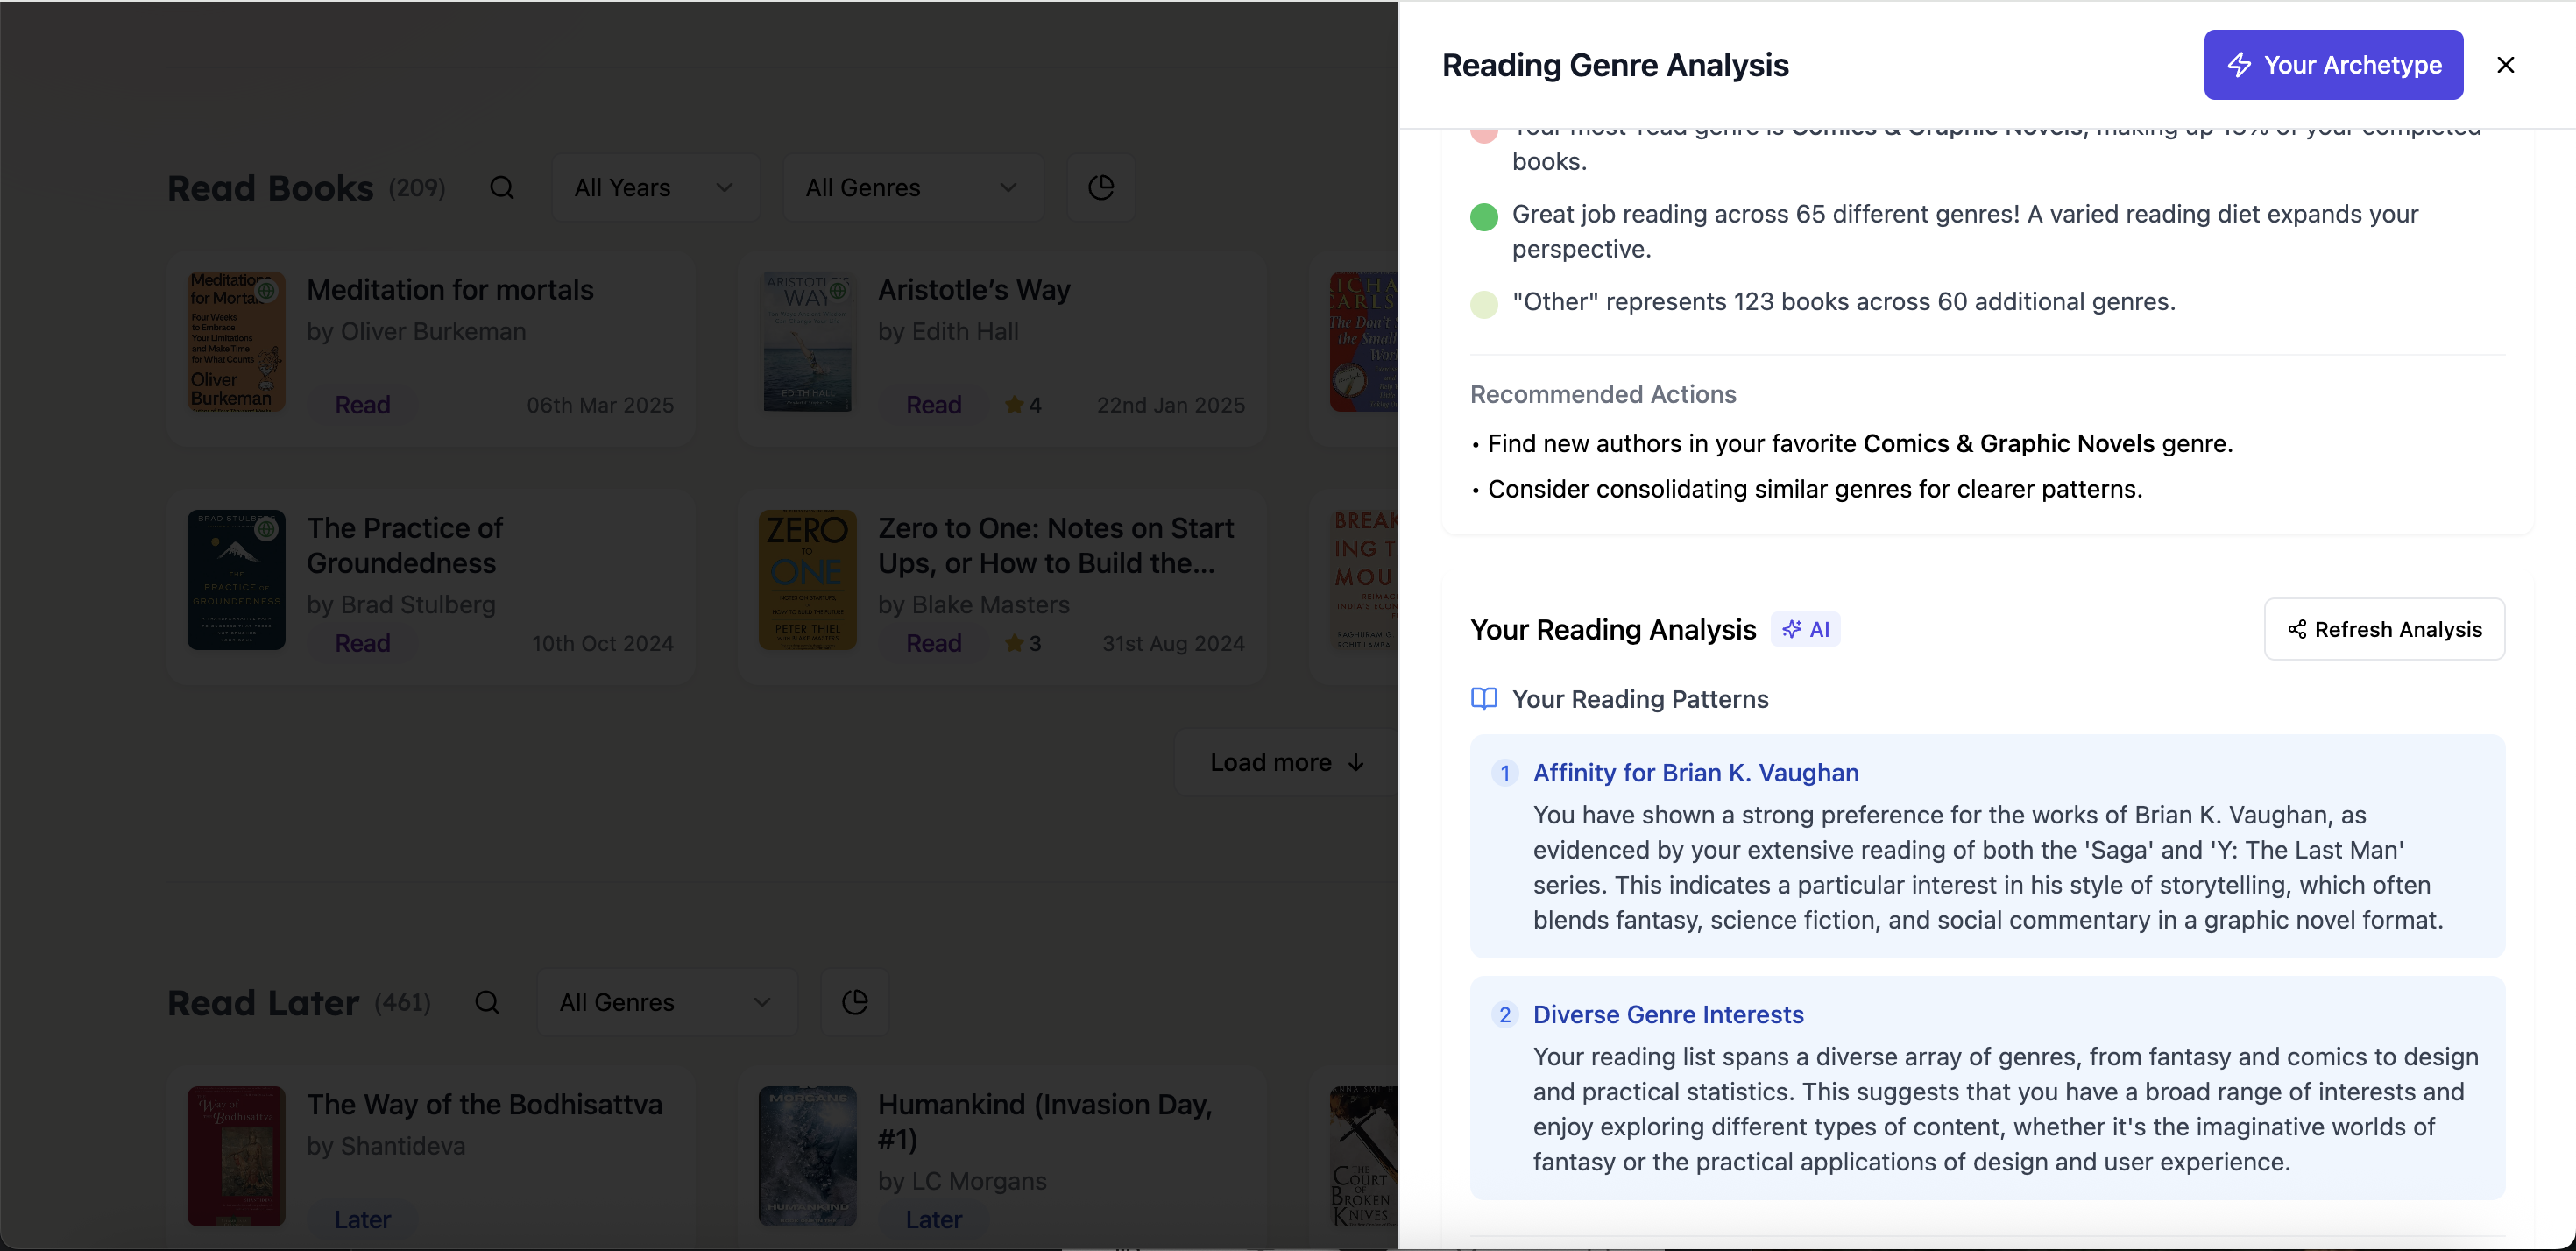2576x1251 pixels.
Task: Click the Read status on The Practice of Groundedness
Action: pyautogui.click(x=362, y=643)
